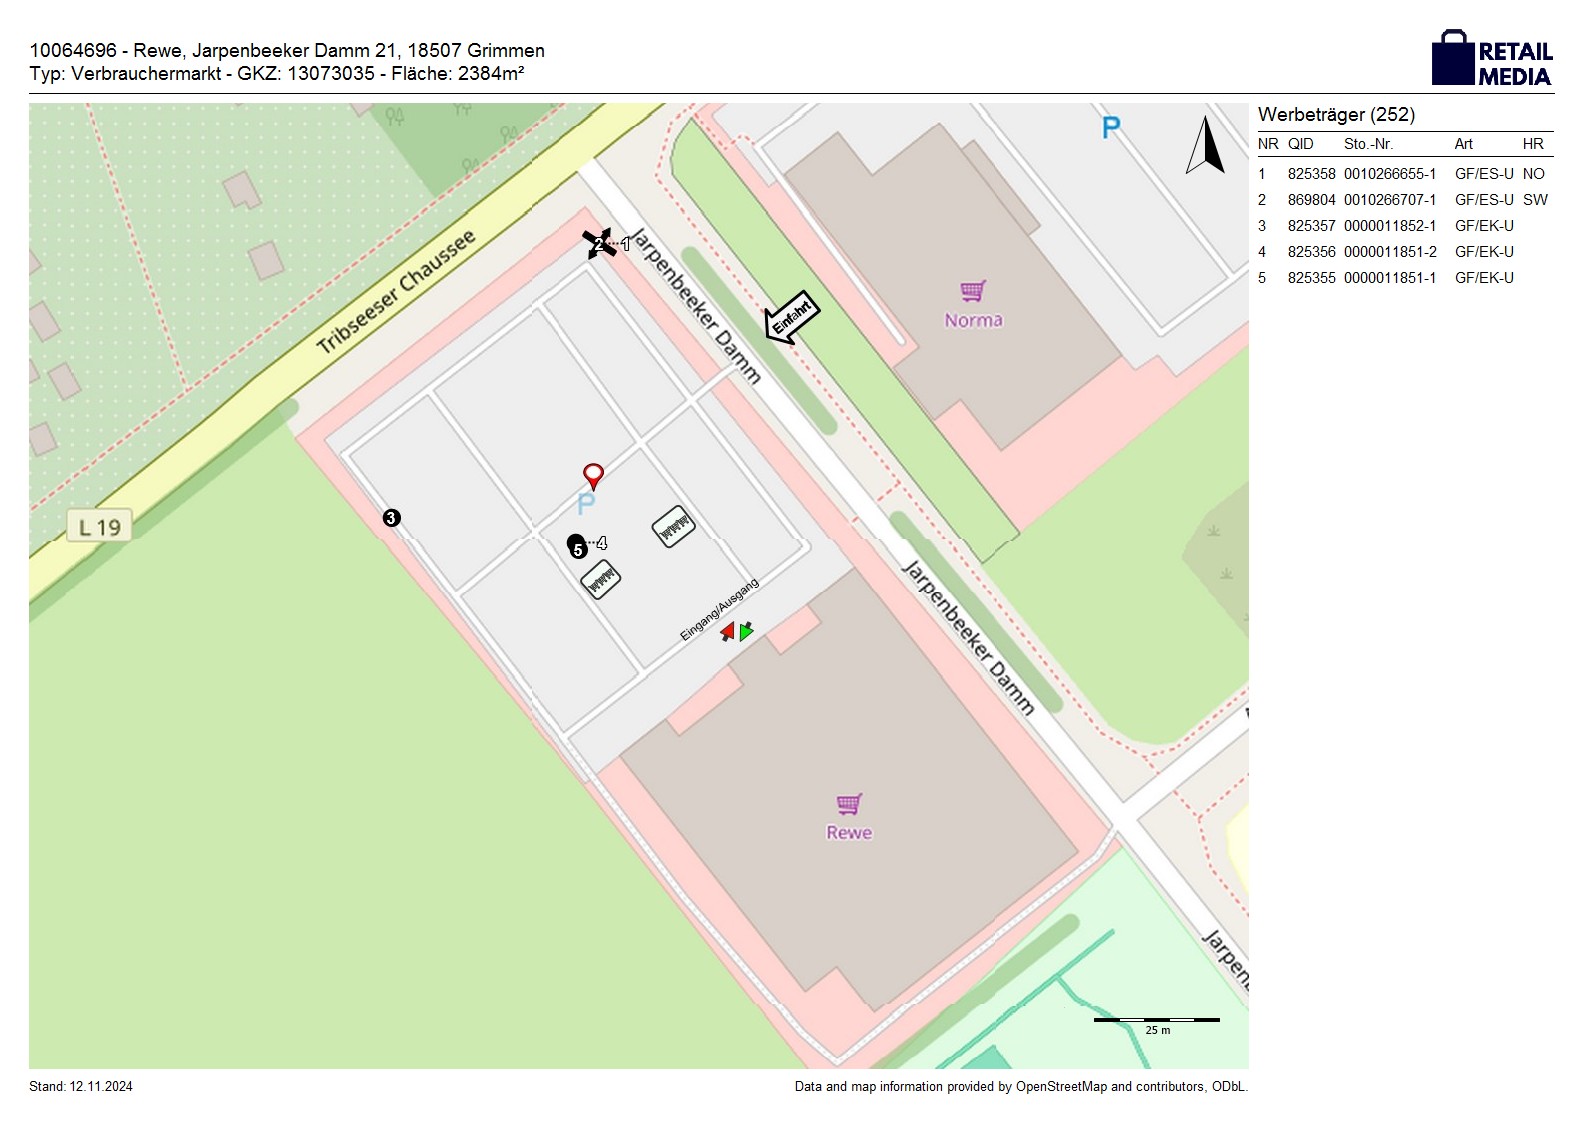Click the red entrance arrow at Eingang/Ausgang
This screenshot has height=1123, width=1587.
[x=728, y=631]
